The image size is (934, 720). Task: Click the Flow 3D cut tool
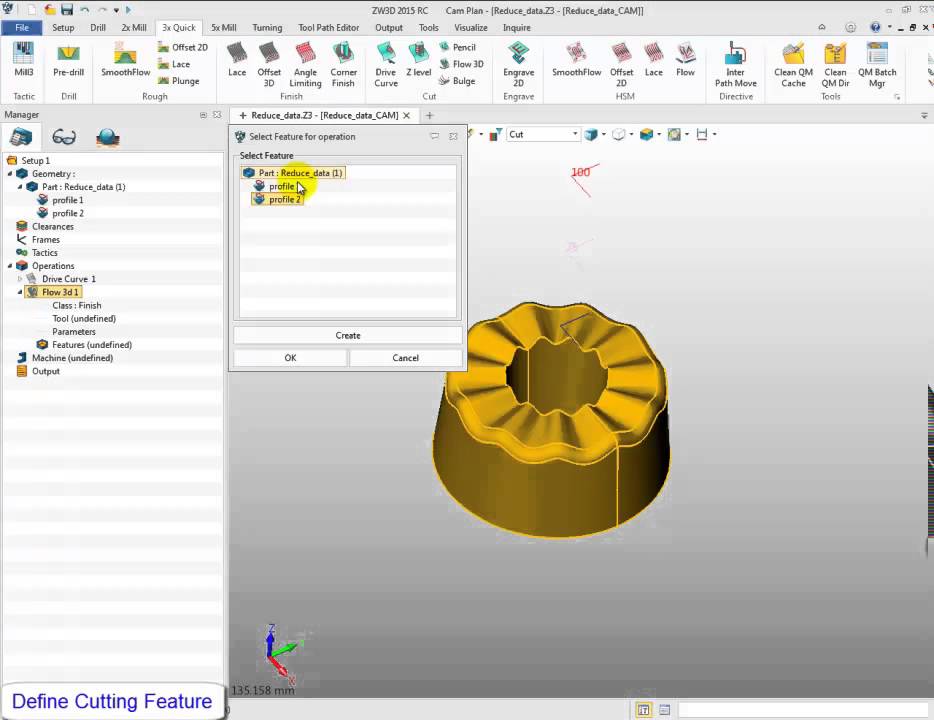pyautogui.click(x=462, y=64)
